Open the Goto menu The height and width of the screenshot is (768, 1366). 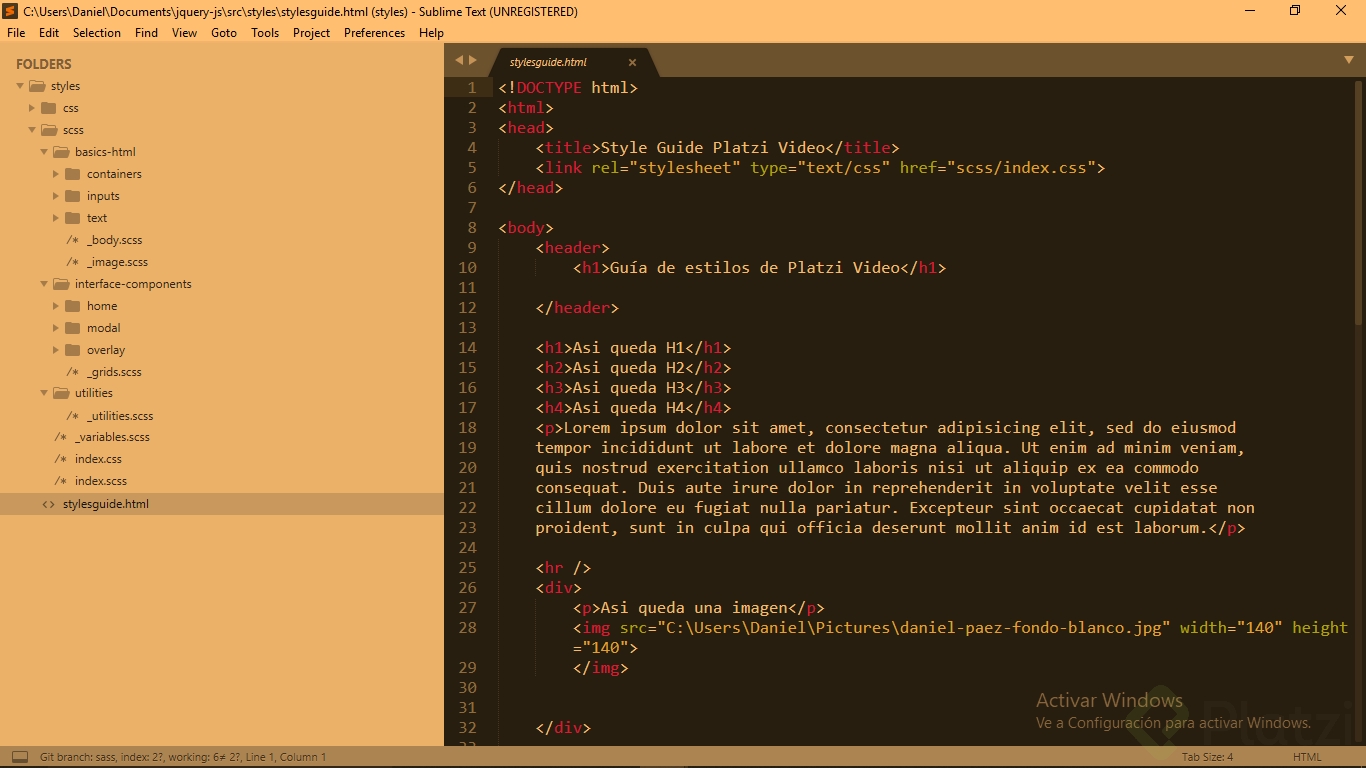pos(224,33)
